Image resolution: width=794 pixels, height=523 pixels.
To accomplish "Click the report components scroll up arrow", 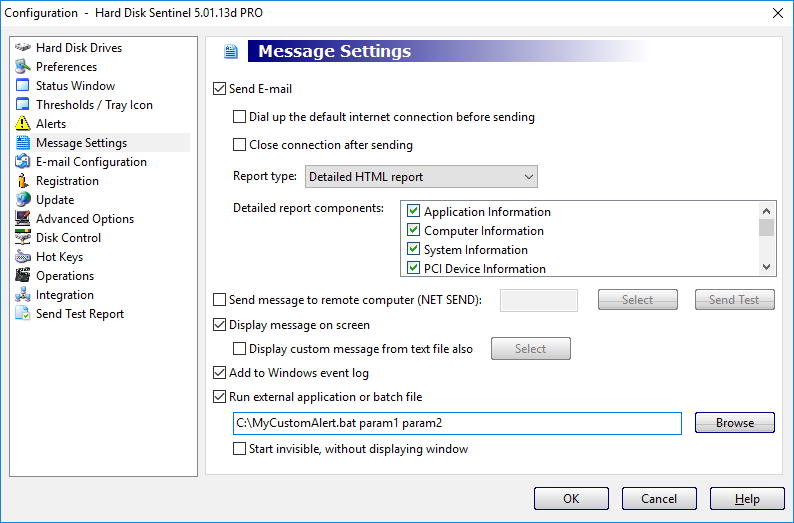I will [x=767, y=211].
